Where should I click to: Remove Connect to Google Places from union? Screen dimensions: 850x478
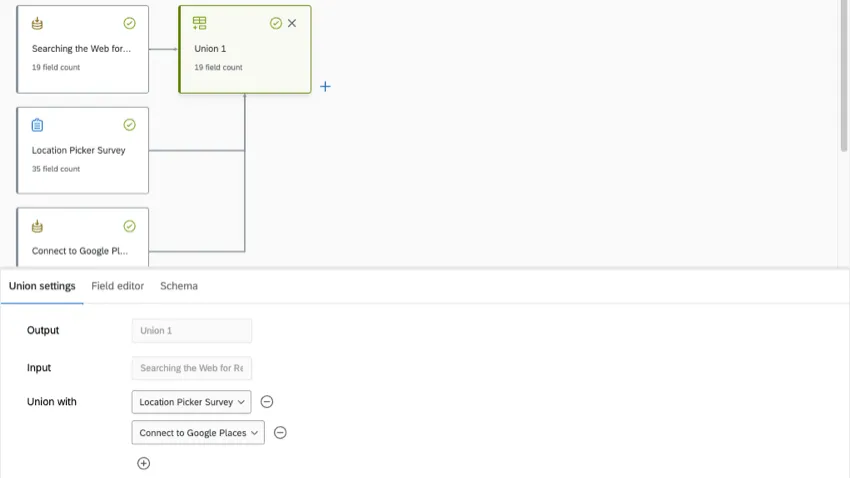pos(280,432)
